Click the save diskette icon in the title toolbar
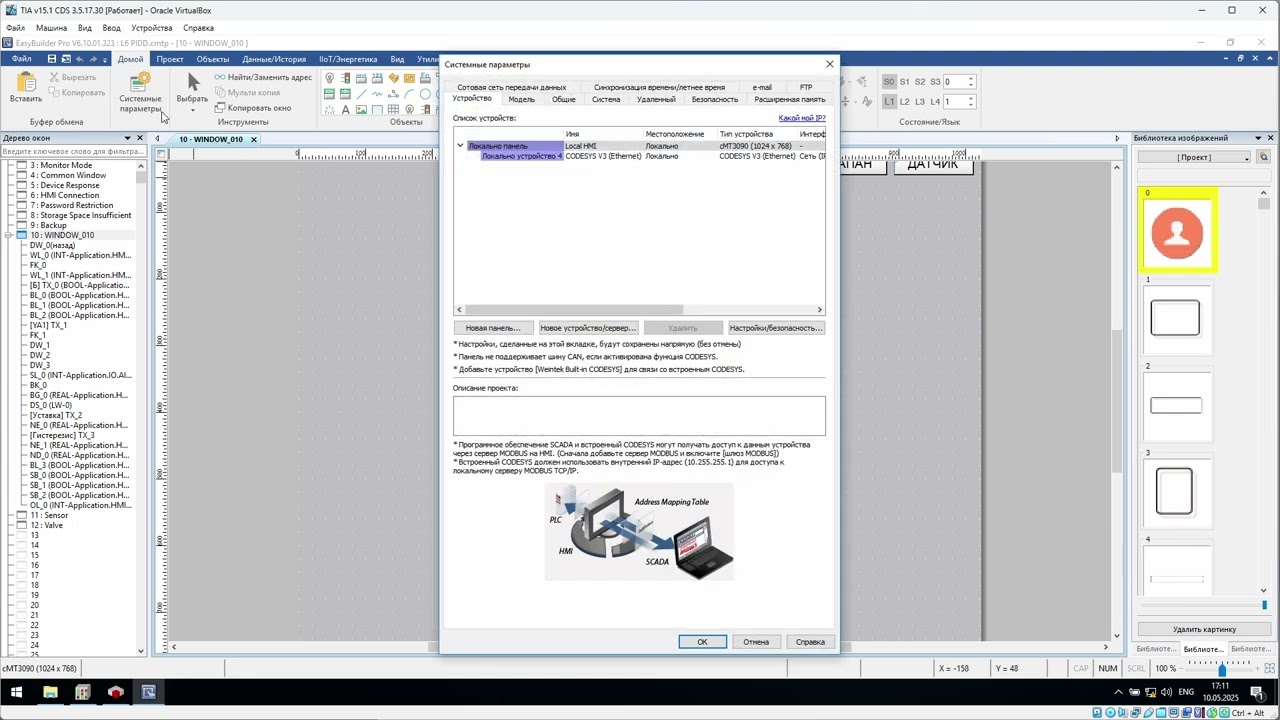Screen dimensions: 1280x720 (52, 59)
